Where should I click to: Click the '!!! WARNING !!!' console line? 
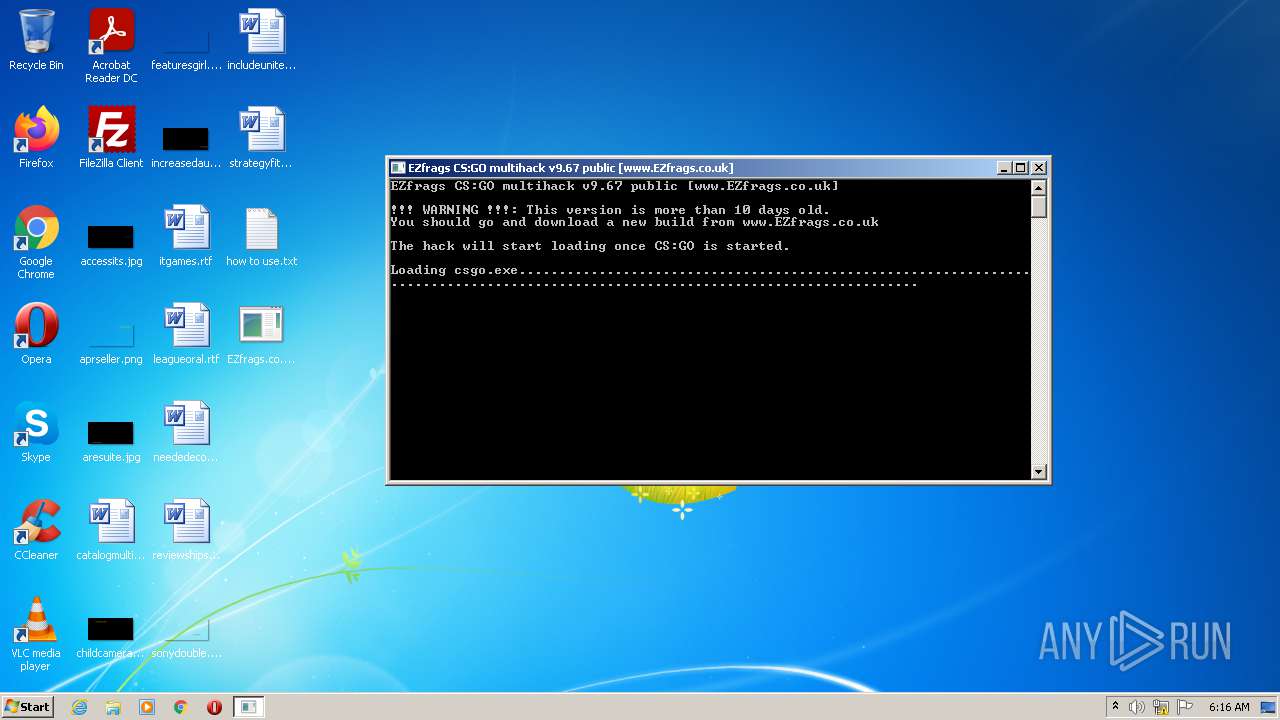pyautogui.click(x=610, y=210)
